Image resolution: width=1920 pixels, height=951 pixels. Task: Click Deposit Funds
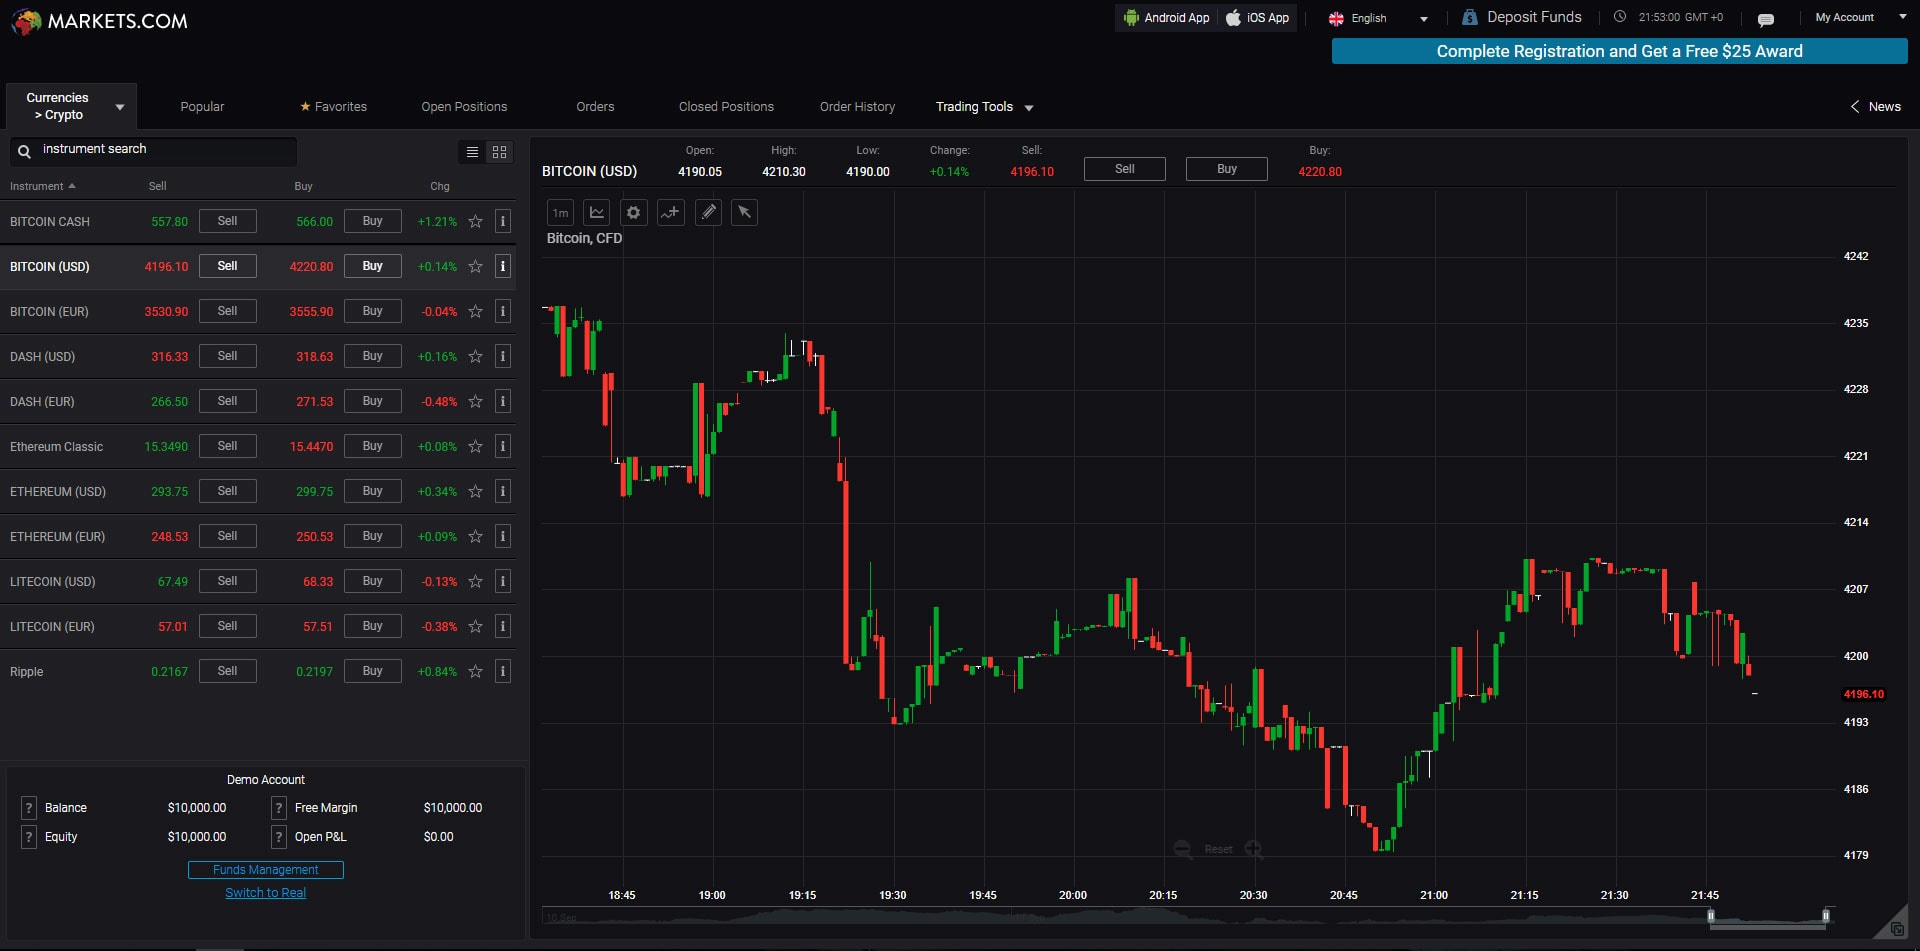point(1523,17)
